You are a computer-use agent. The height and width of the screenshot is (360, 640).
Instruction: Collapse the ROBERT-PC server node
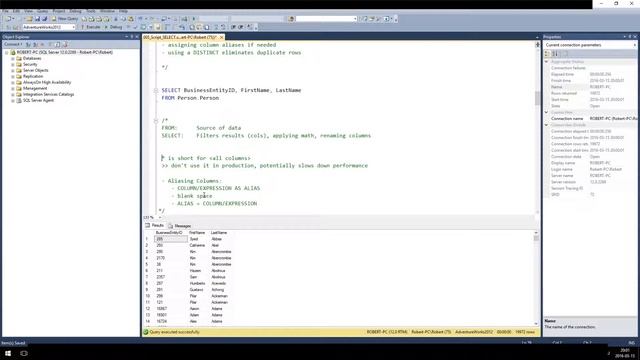[7, 53]
